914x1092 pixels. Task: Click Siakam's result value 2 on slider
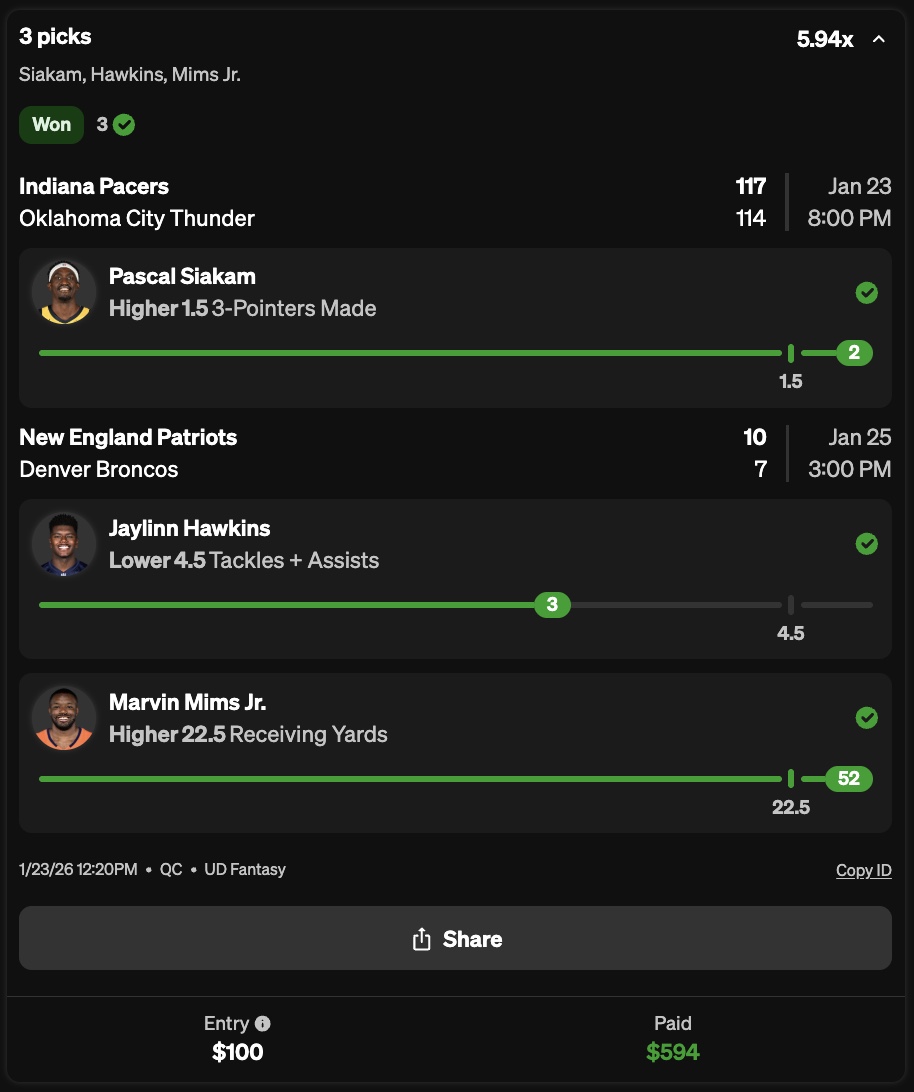tap(854, 353)
